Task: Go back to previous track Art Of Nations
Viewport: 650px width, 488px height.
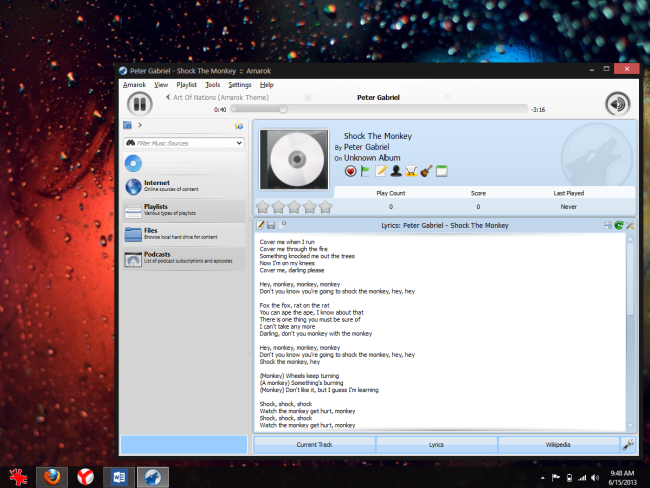Action: pos(217,97)
